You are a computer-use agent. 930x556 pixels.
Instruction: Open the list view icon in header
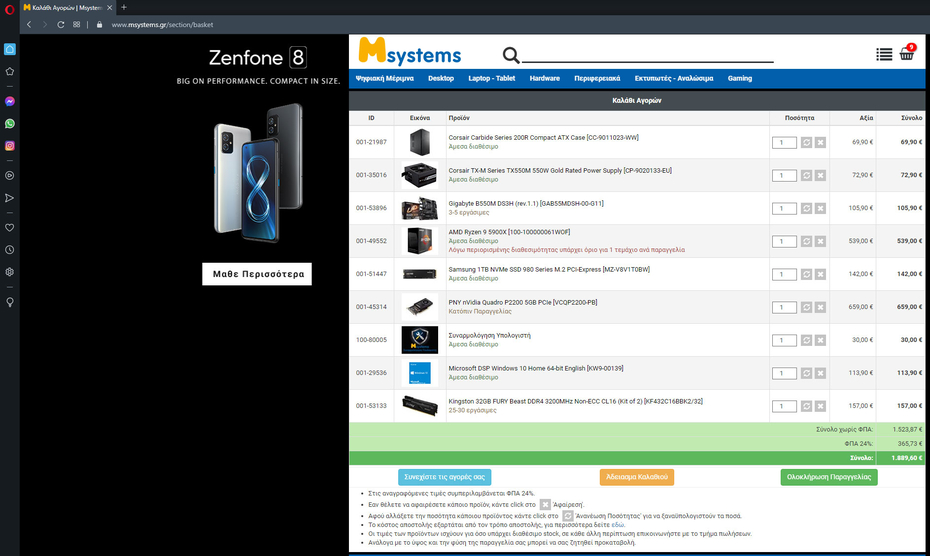[x=884, y=54]
